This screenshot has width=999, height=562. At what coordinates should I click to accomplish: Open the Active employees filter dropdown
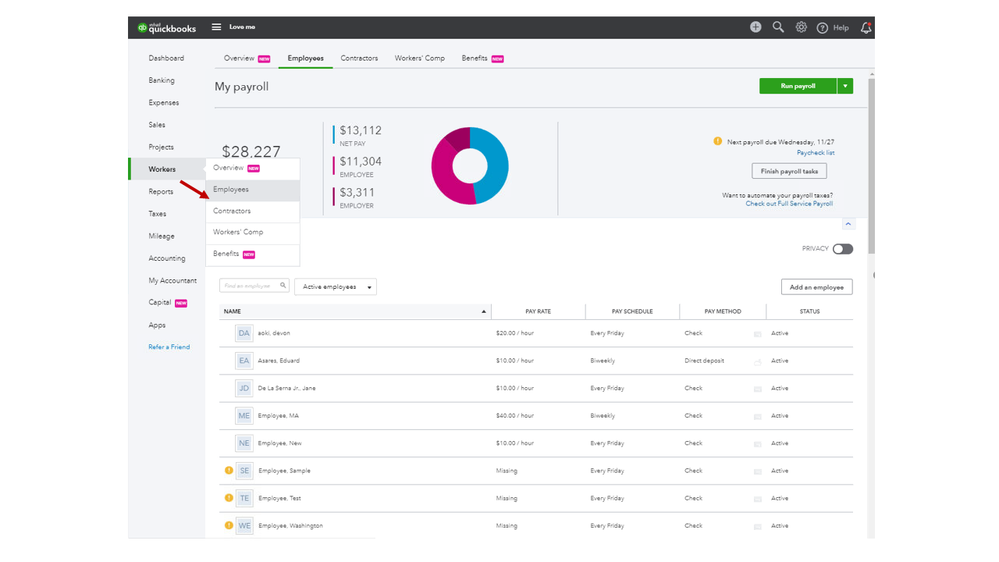pos(335,287)
